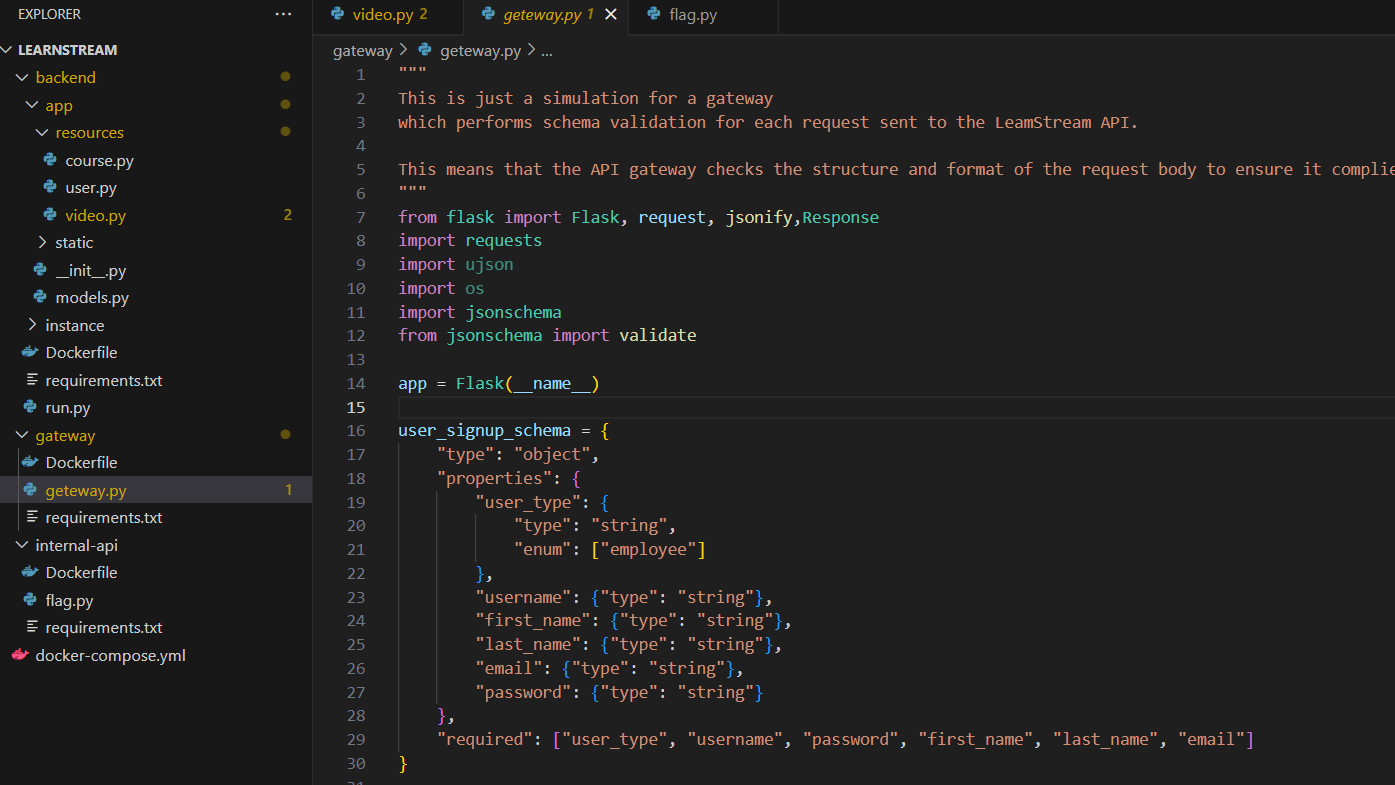Open the backend Dockerfile
1395x785 pixels.
tap(81, 352)
